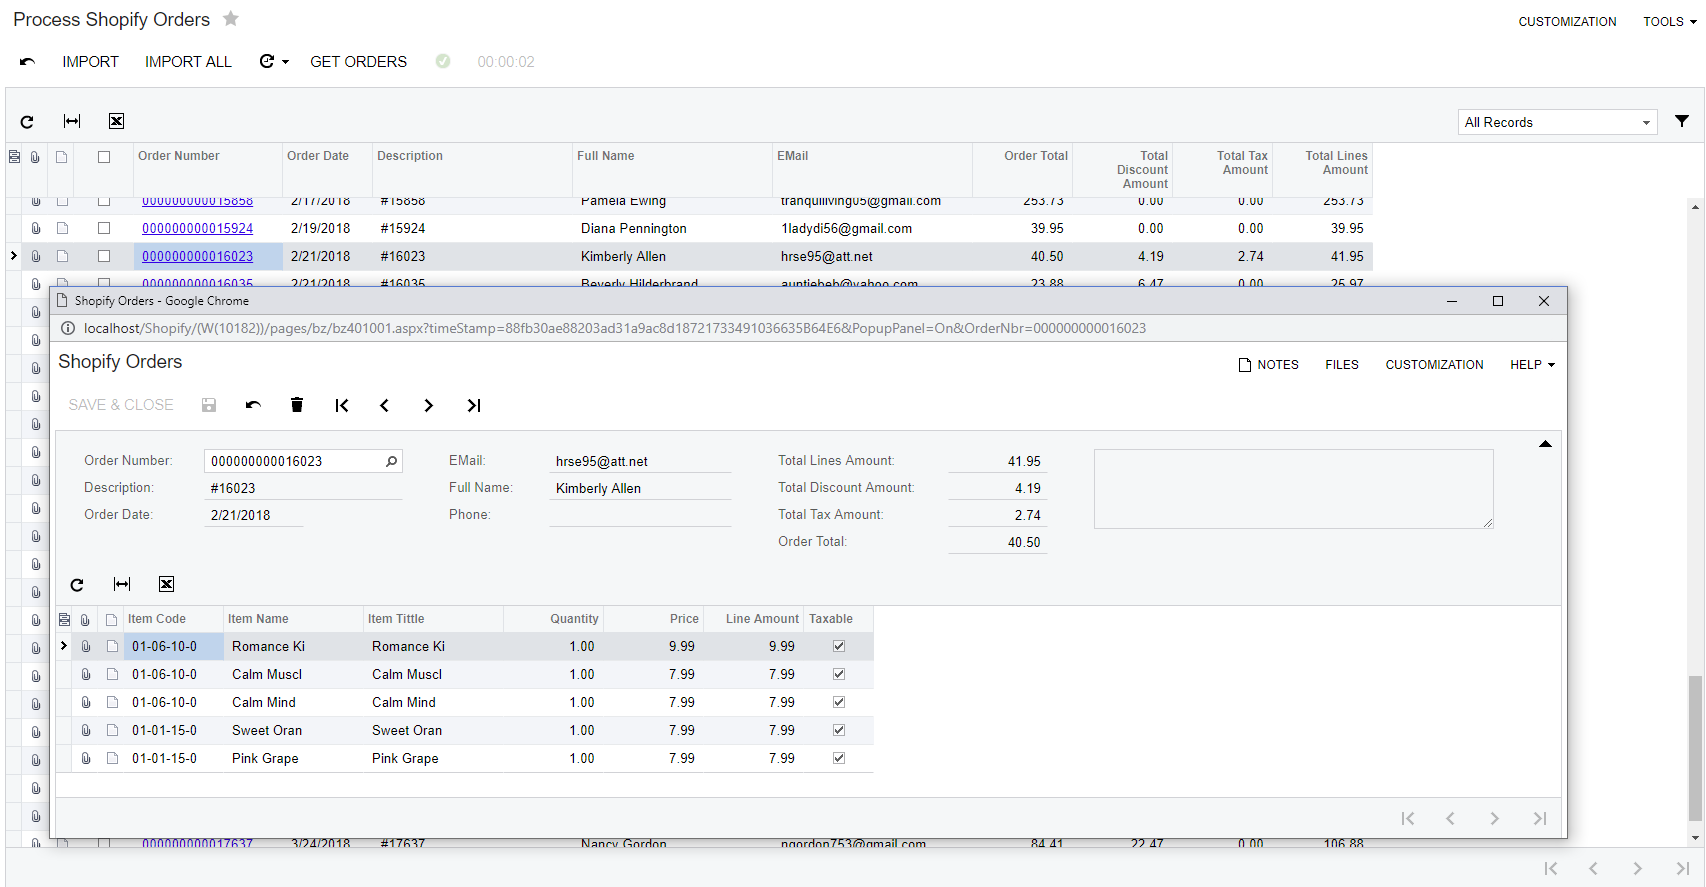The image size is (1706, 887).
Task: Toggle Taxable checkbox for Romance Ki
Action: [x=839, y=646]
